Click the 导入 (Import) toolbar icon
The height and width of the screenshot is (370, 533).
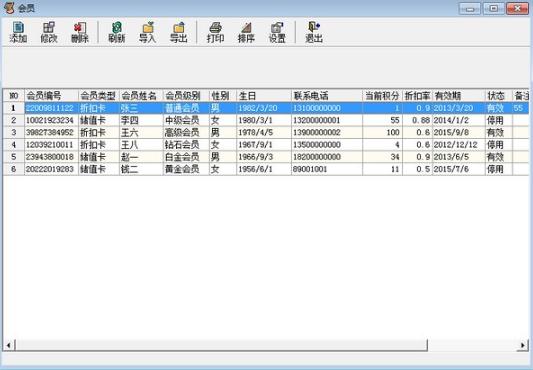coord(148,32)
